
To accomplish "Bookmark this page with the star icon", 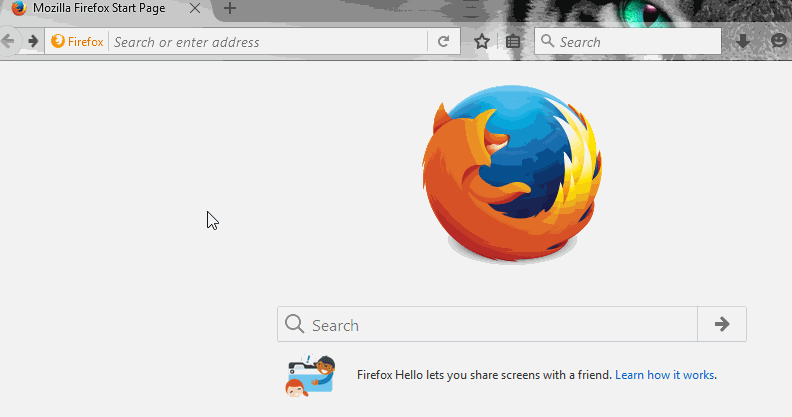I will pyautogui.click(x=482, y=41).
